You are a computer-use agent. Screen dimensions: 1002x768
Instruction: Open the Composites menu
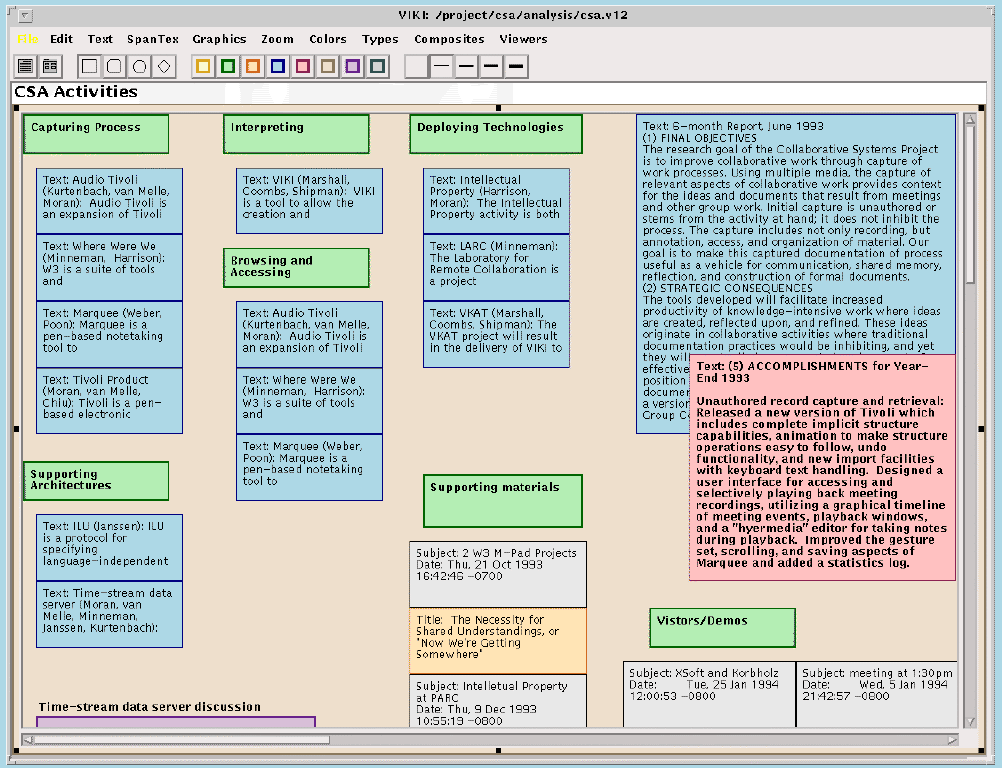tap(449, 39)
